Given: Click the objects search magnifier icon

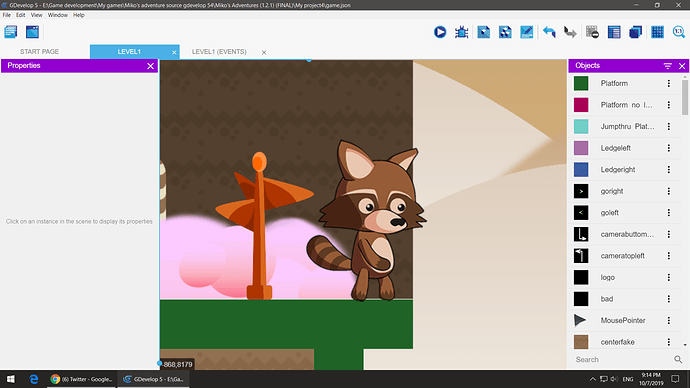Looking at the screenshot, I should coord(678,359).
